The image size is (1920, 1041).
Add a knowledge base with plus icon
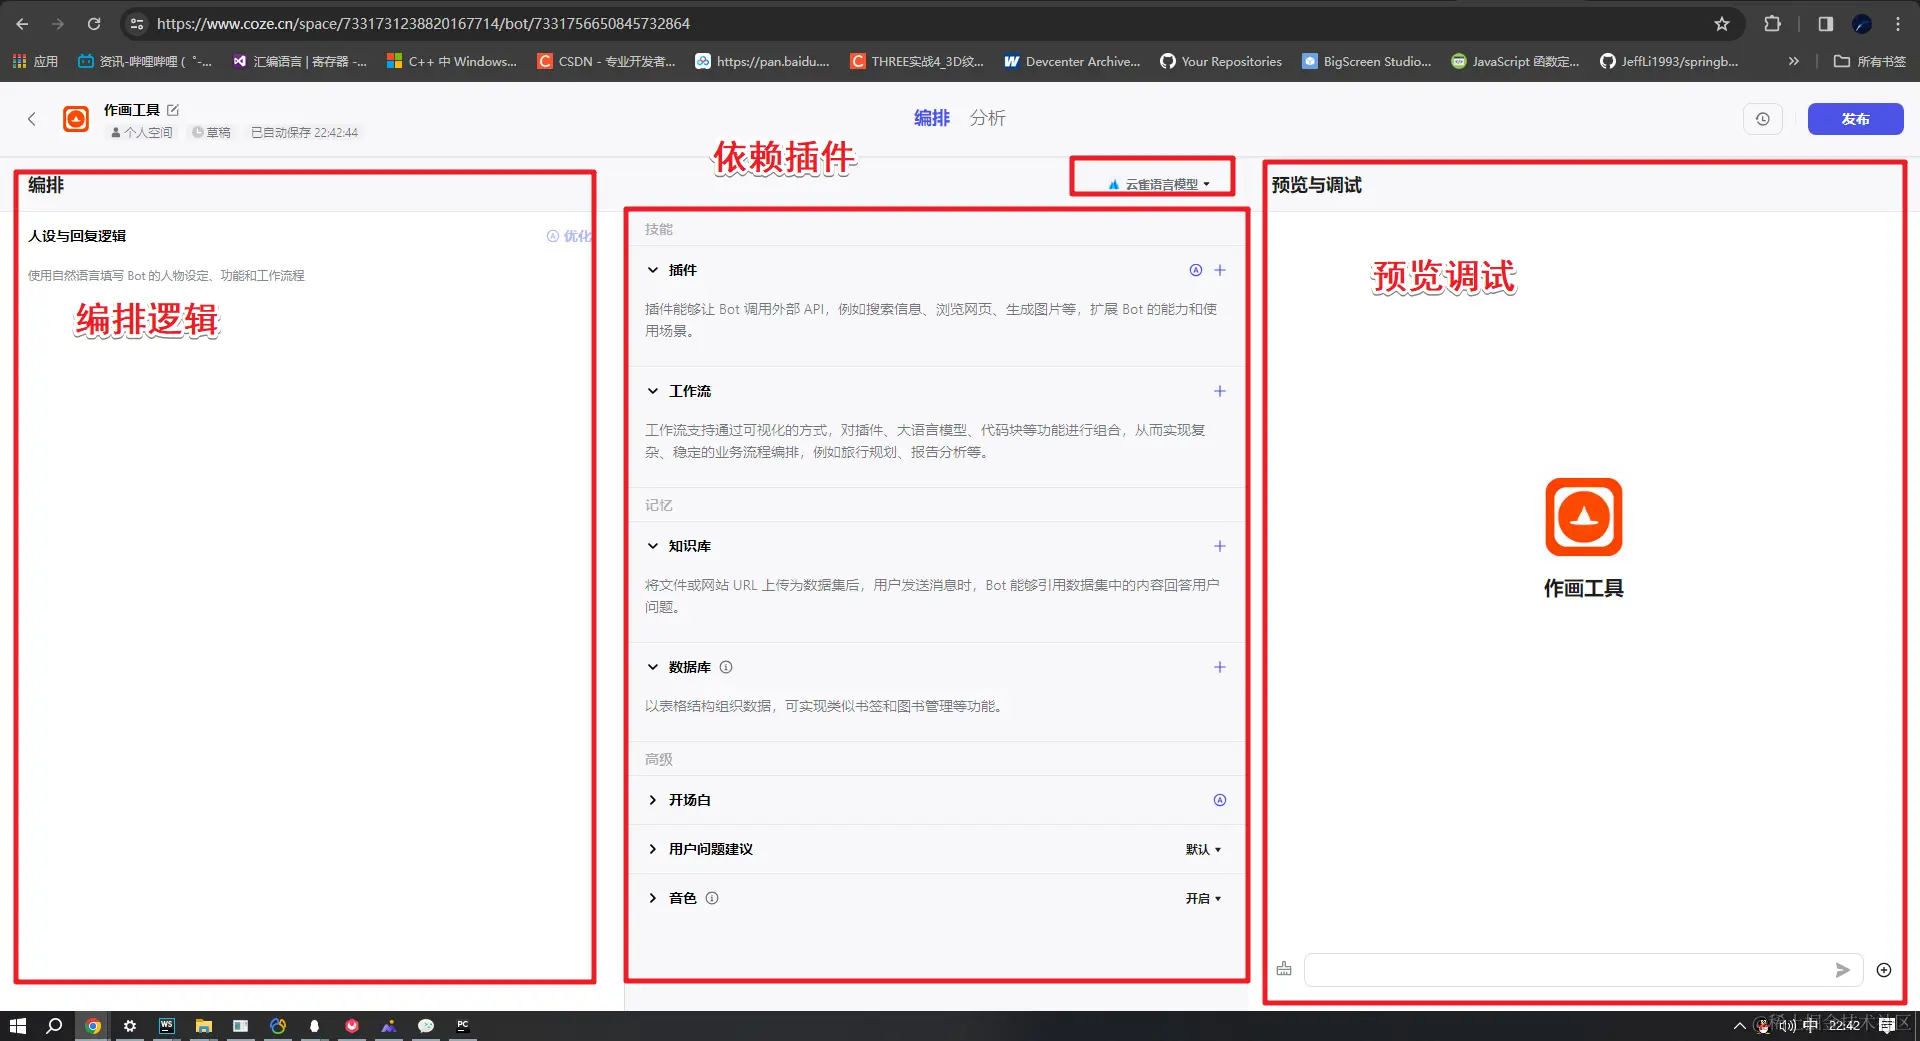pos(1220,546)
